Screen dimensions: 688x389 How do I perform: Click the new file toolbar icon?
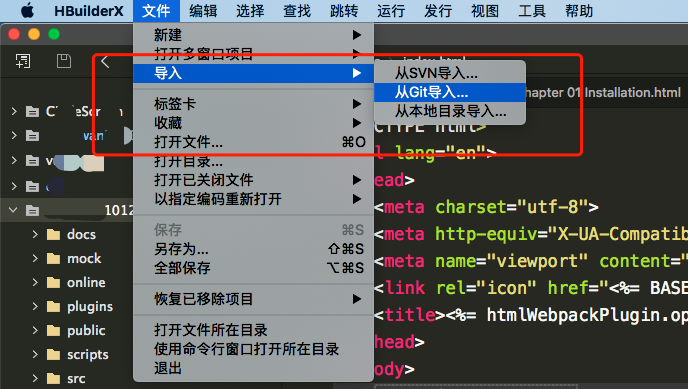coord(23,61)
